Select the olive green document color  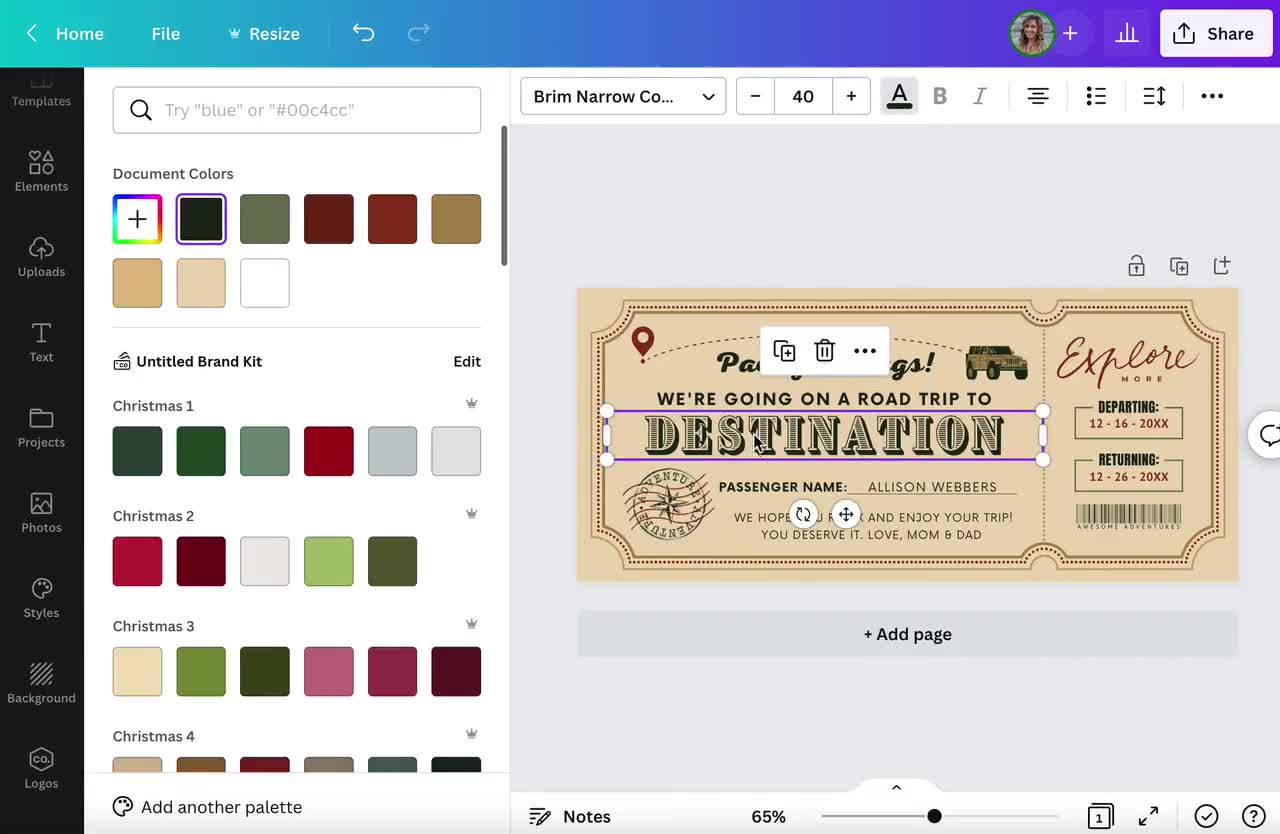[265, 219]
